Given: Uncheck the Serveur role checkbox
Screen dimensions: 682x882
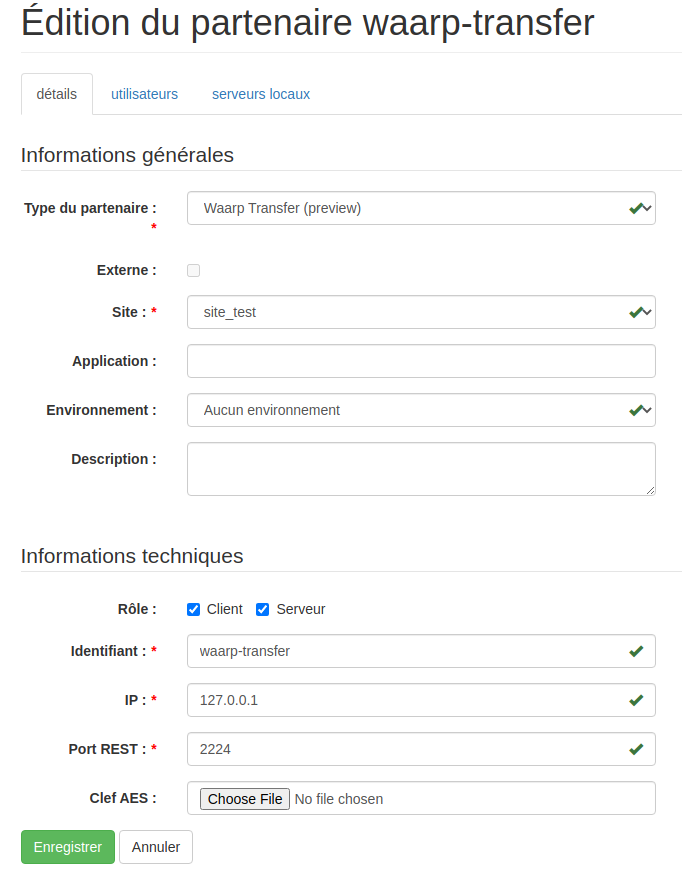Looking at the screenshot, I should tap(262, 610).
